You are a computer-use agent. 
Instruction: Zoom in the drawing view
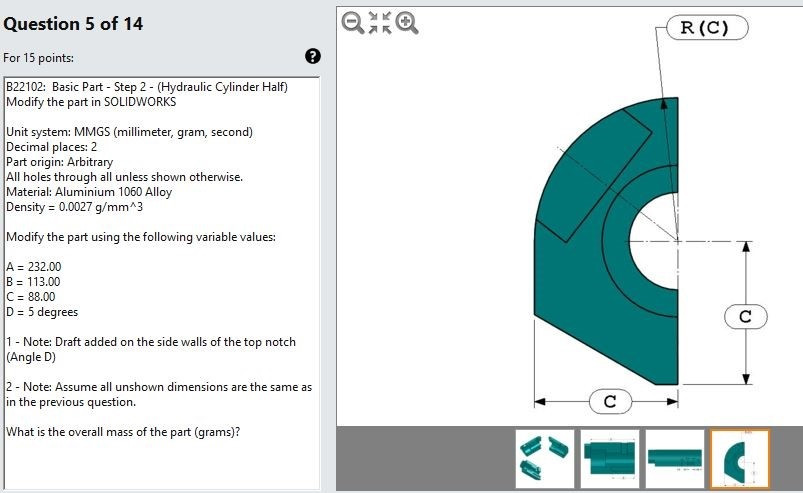pos(407,23)
